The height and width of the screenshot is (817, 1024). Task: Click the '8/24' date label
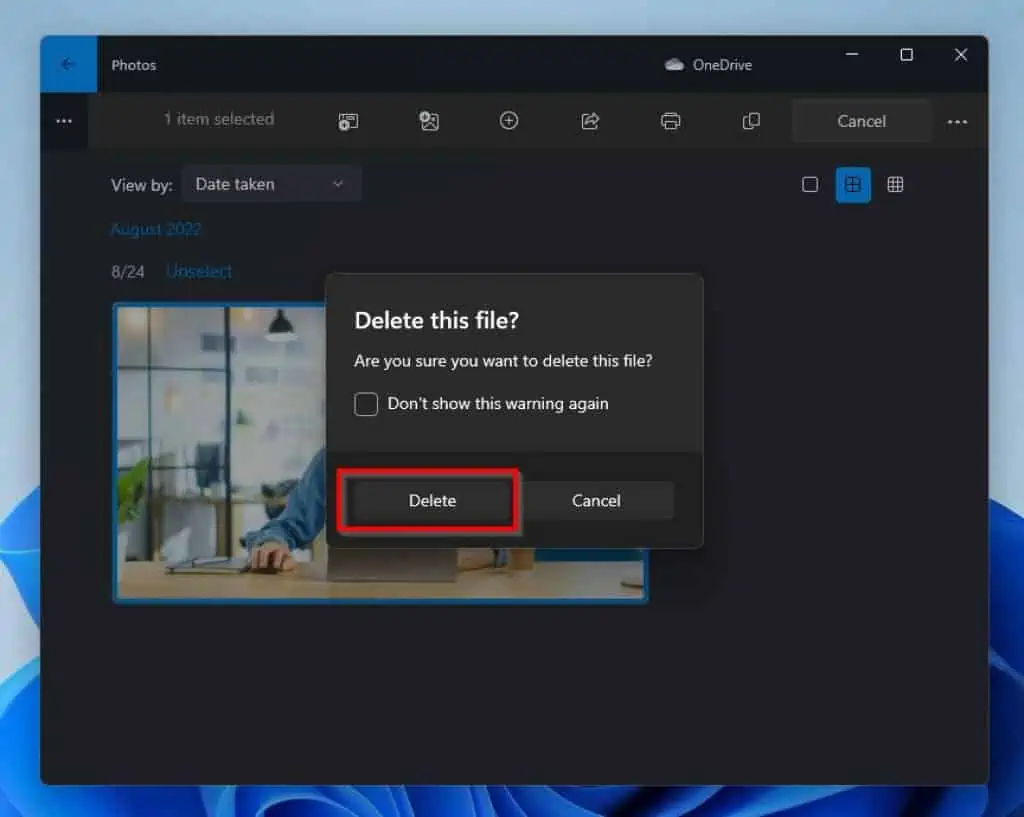128,272
